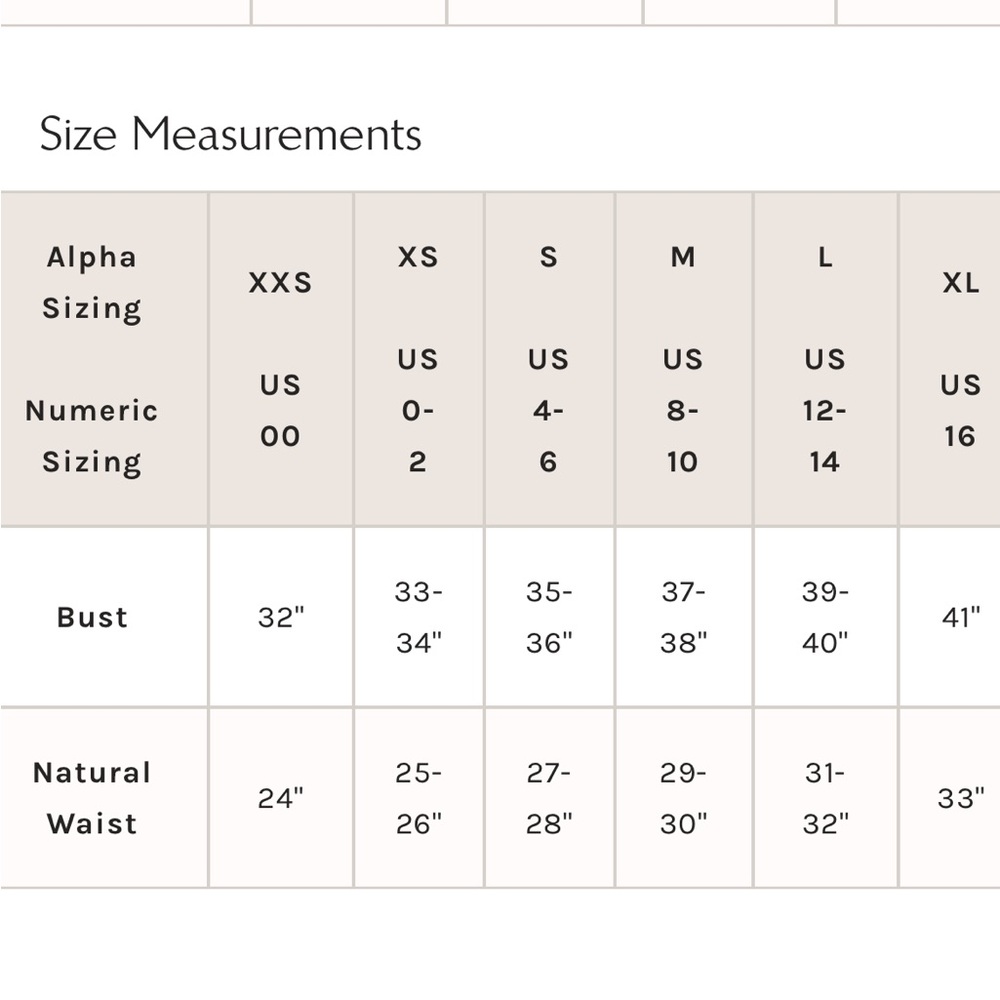
Task: Click the 24" natural waist cell
Action: 281,798
